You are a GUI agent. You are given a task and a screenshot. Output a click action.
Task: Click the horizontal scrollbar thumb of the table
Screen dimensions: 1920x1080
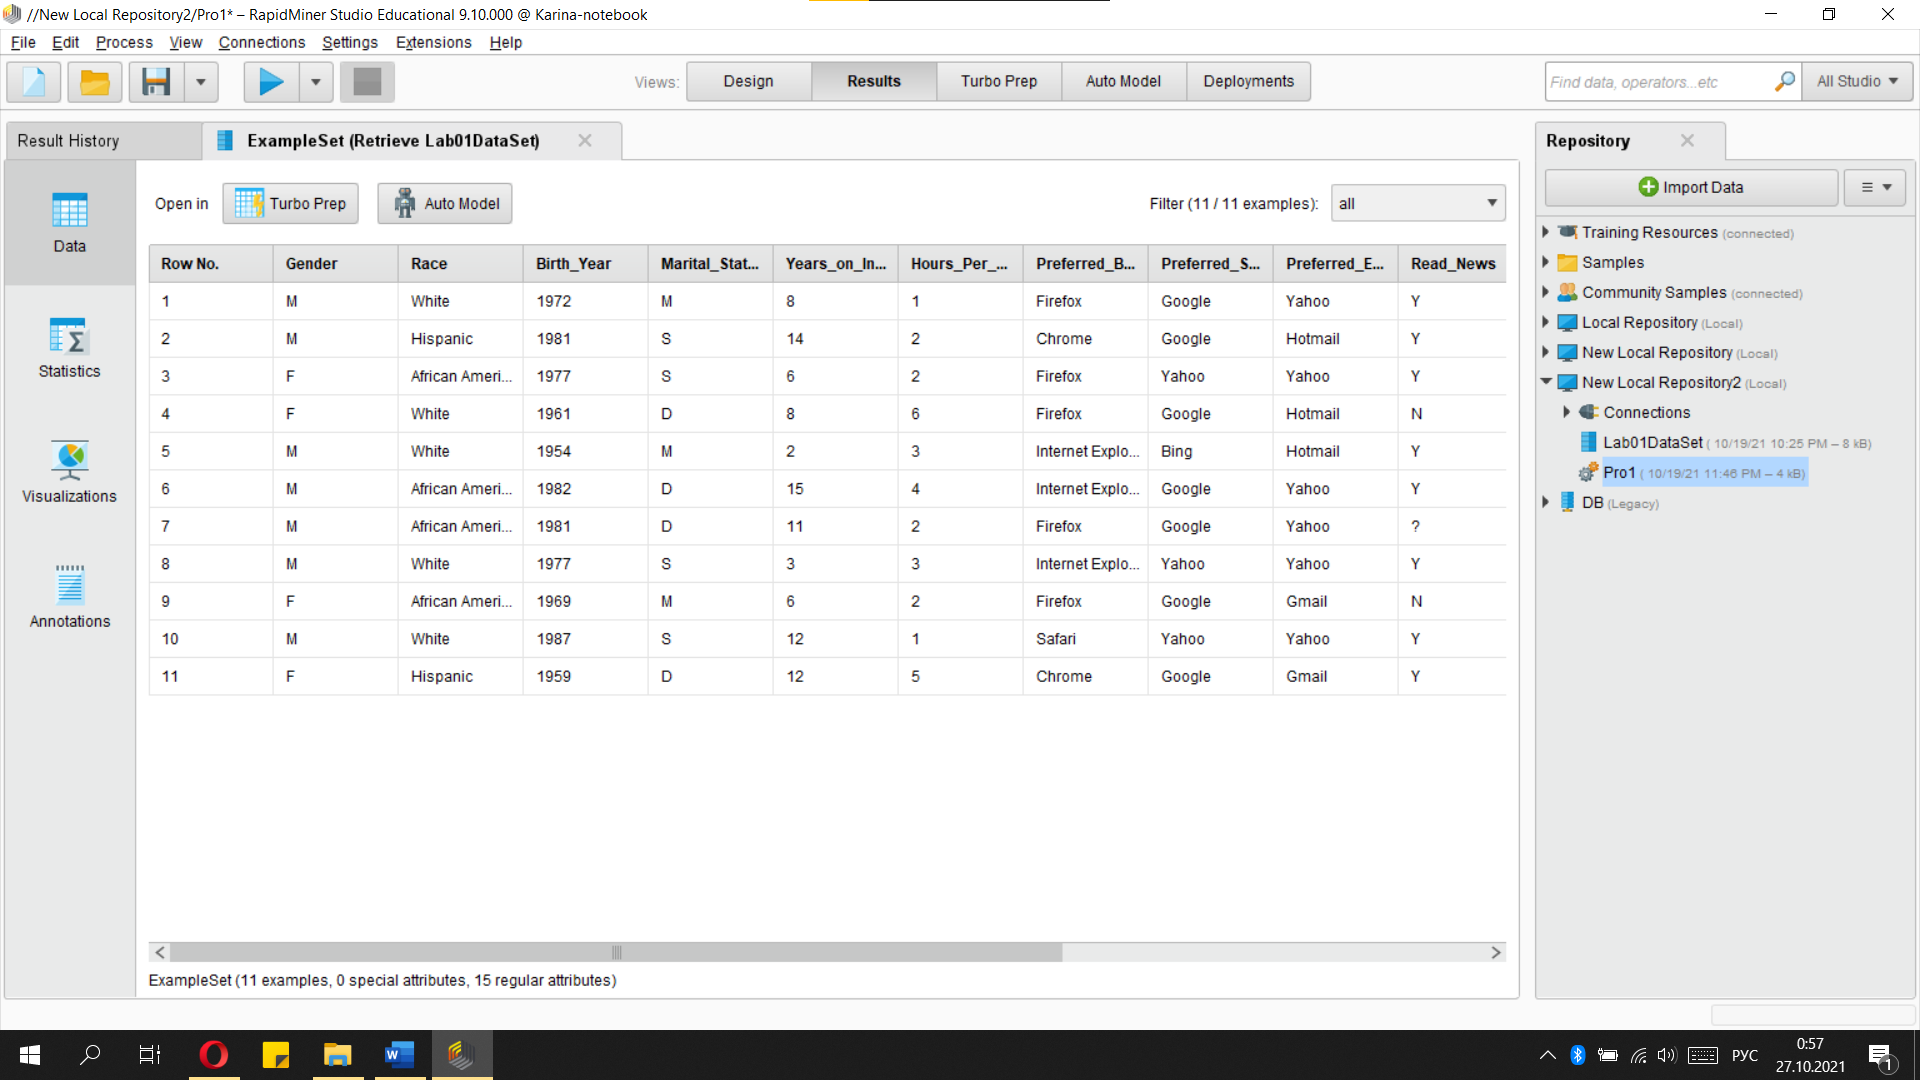tap(616, 953)
